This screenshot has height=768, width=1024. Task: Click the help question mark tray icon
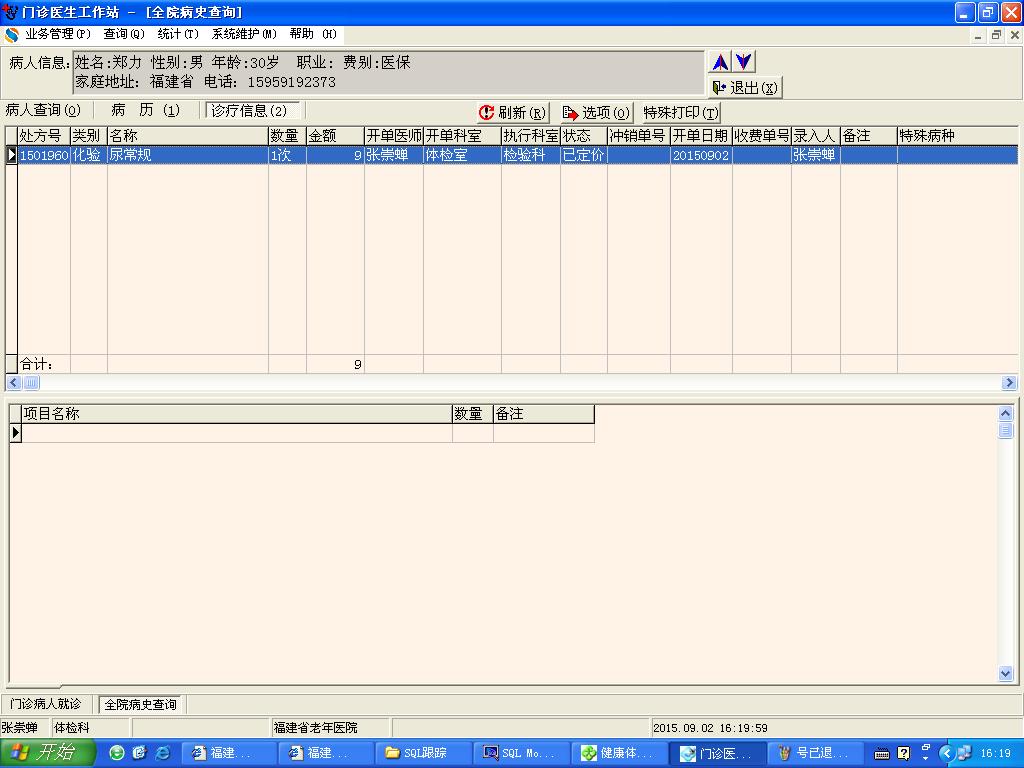point(903,754)
